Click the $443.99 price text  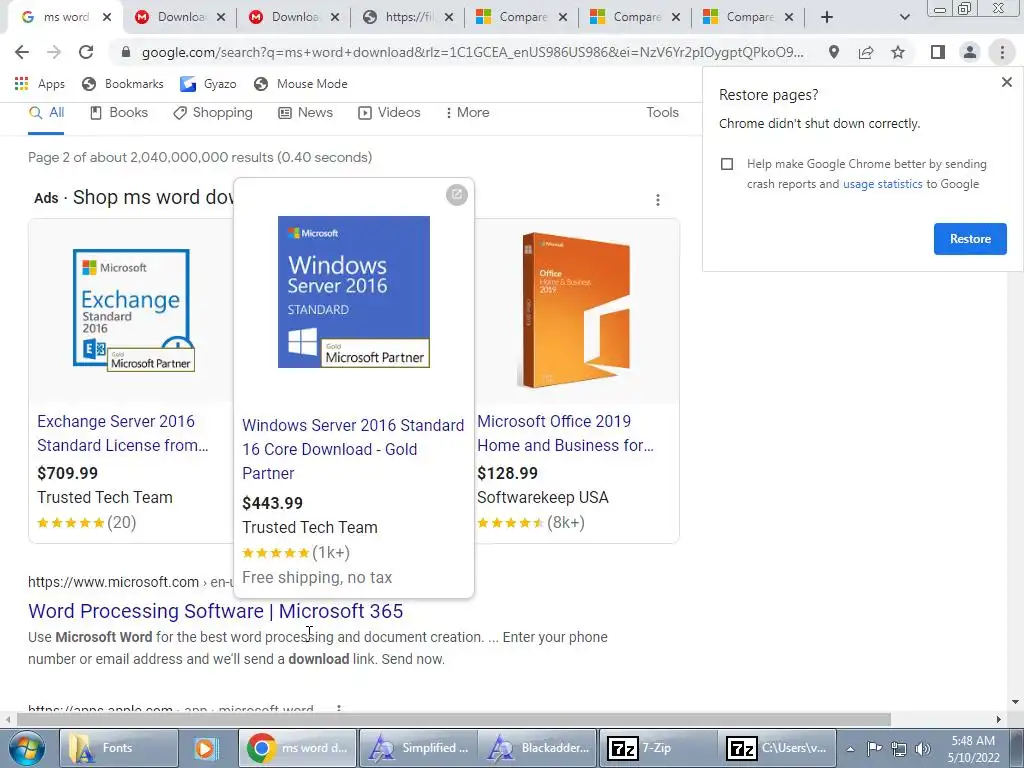(x=272, y=504)
